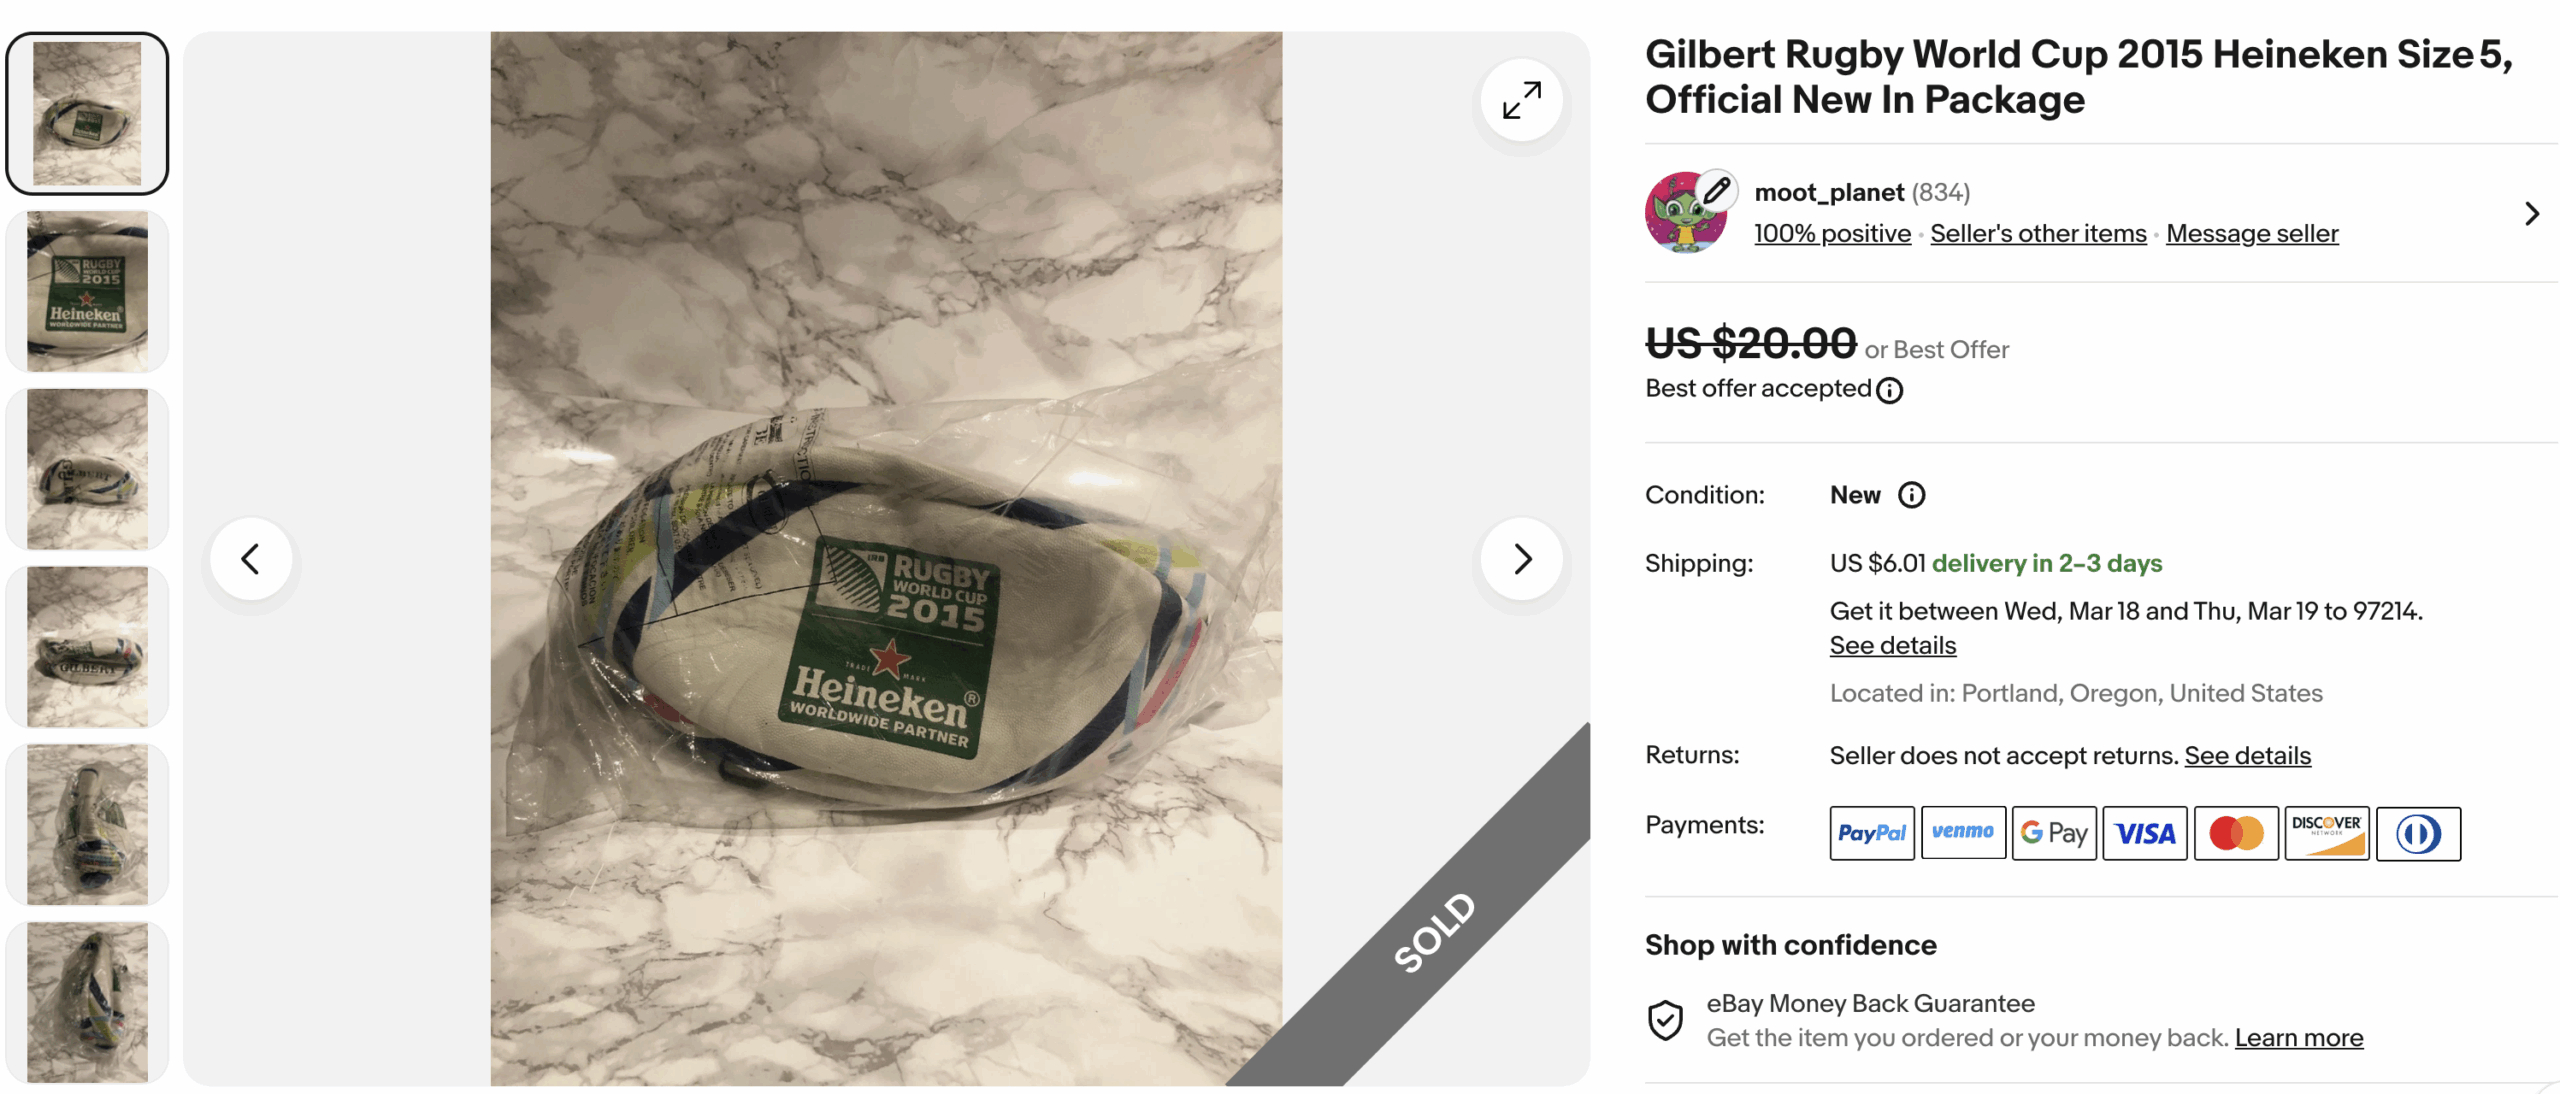Open shipping See details link

(x=1892, y=645)
